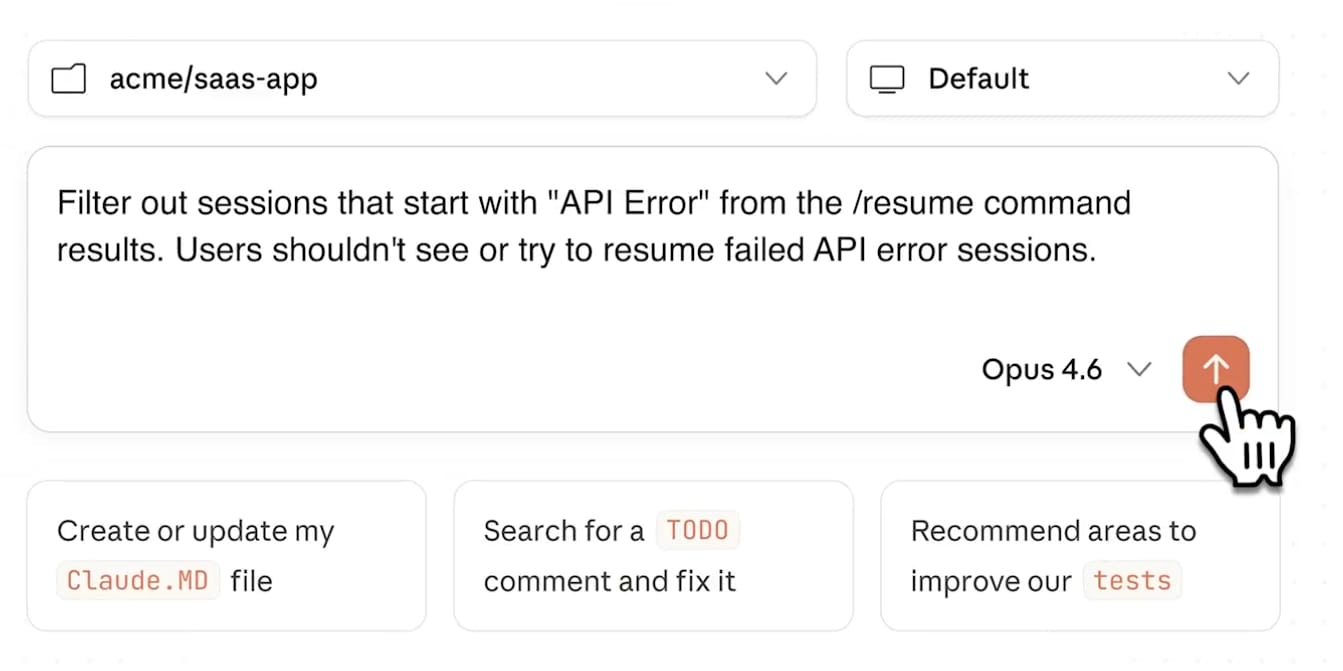Place cursor after "error sessions." in the prompt
This screenshot has height=671, width=1343.
pos(1098,250)
